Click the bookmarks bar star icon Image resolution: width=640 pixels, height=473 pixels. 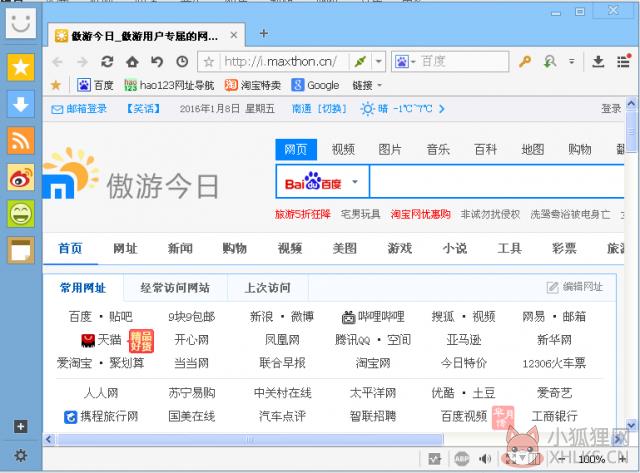tap(56, 85)
